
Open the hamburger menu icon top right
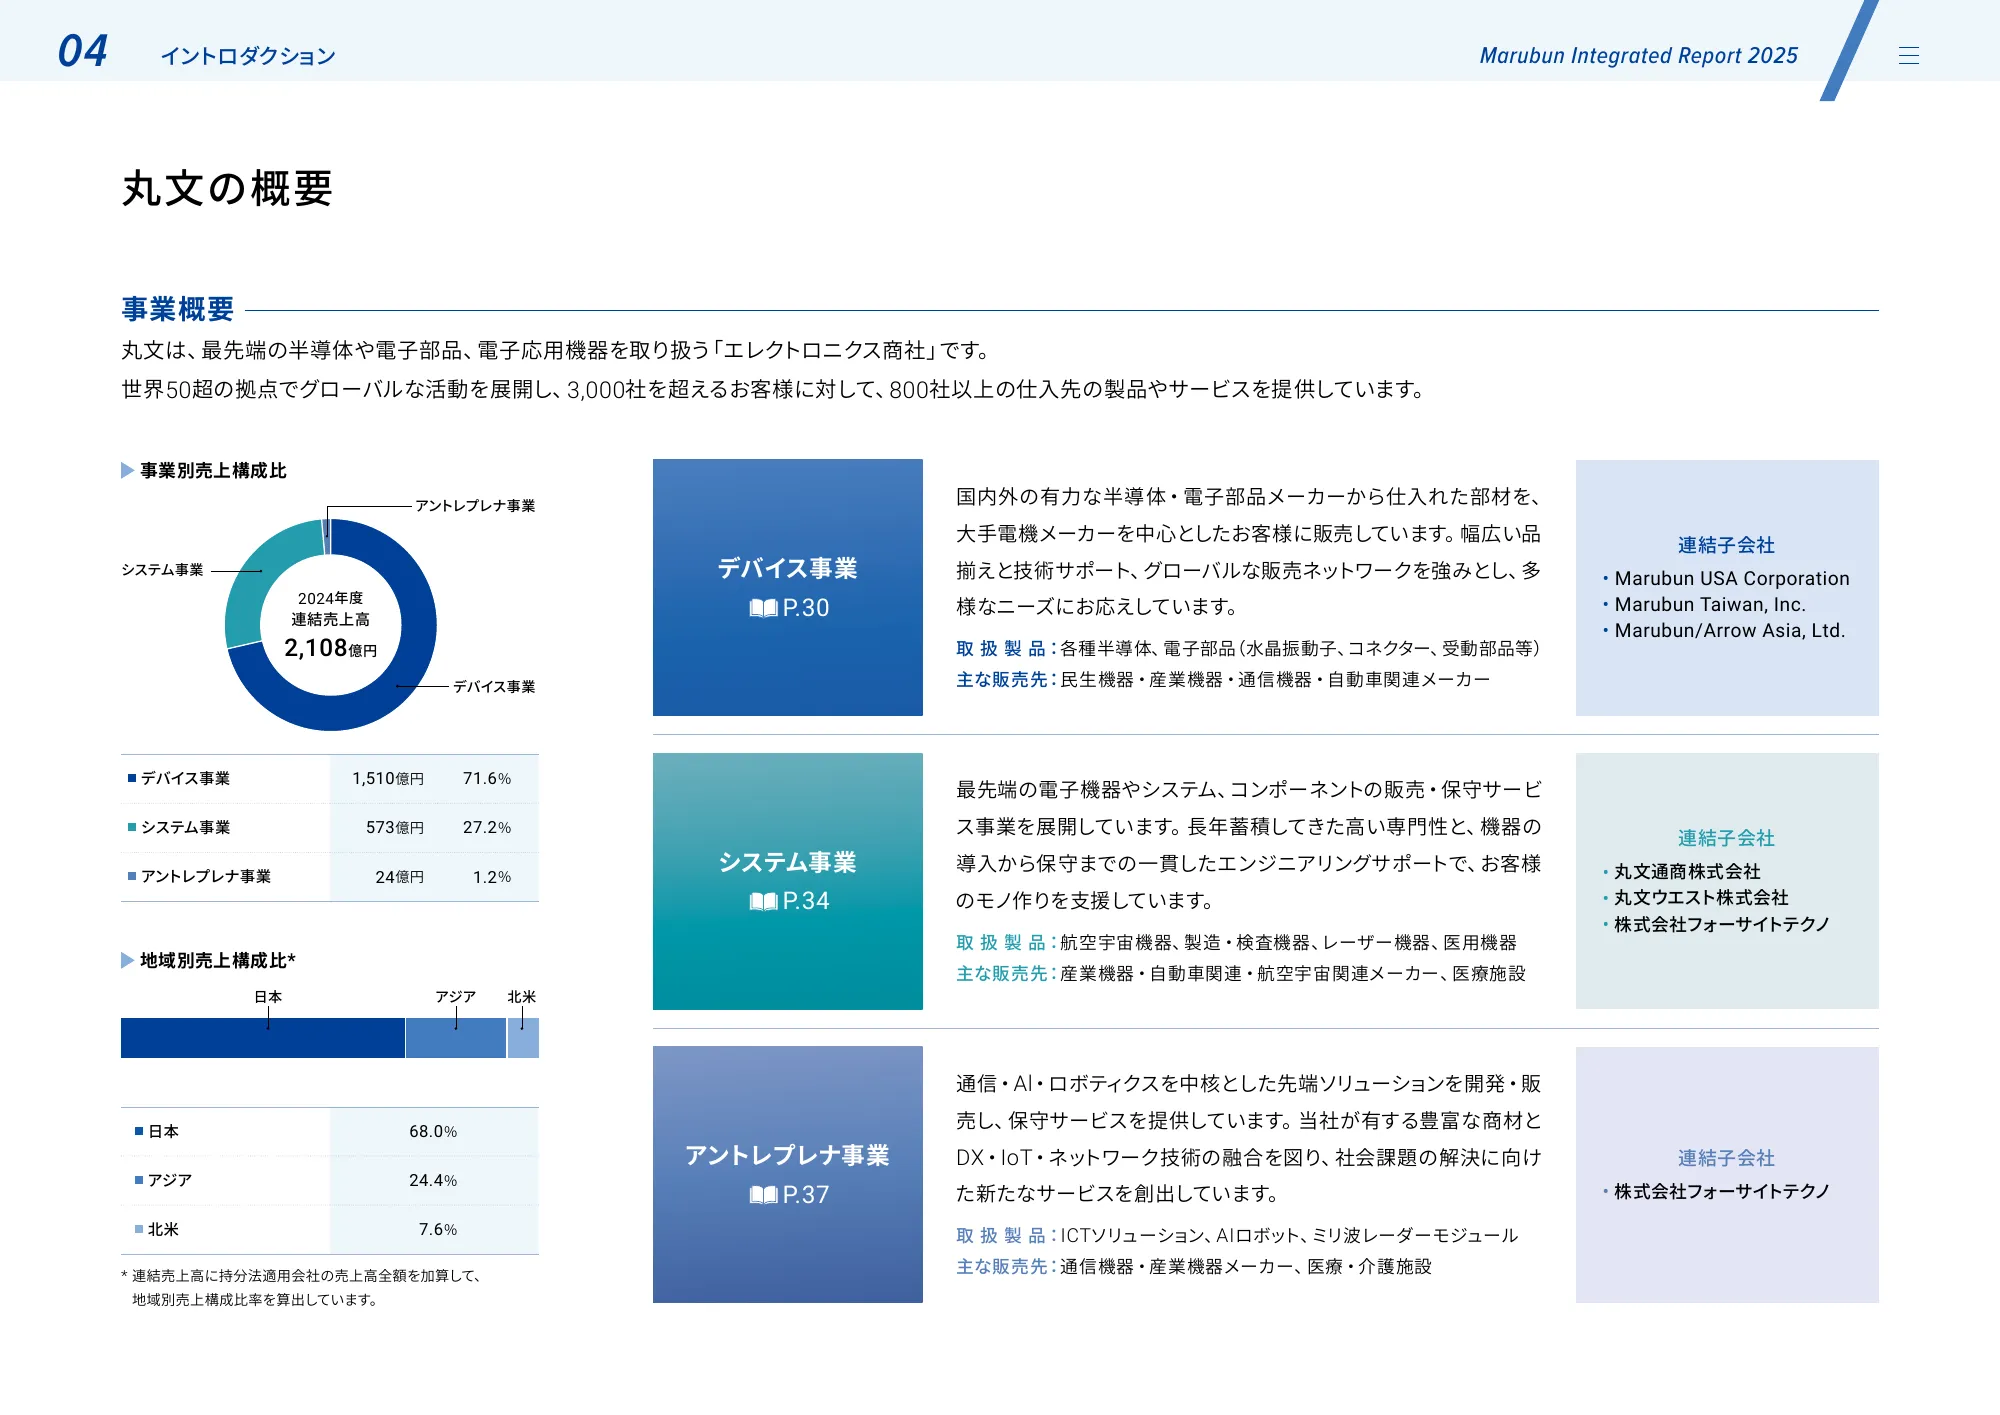1910,55
